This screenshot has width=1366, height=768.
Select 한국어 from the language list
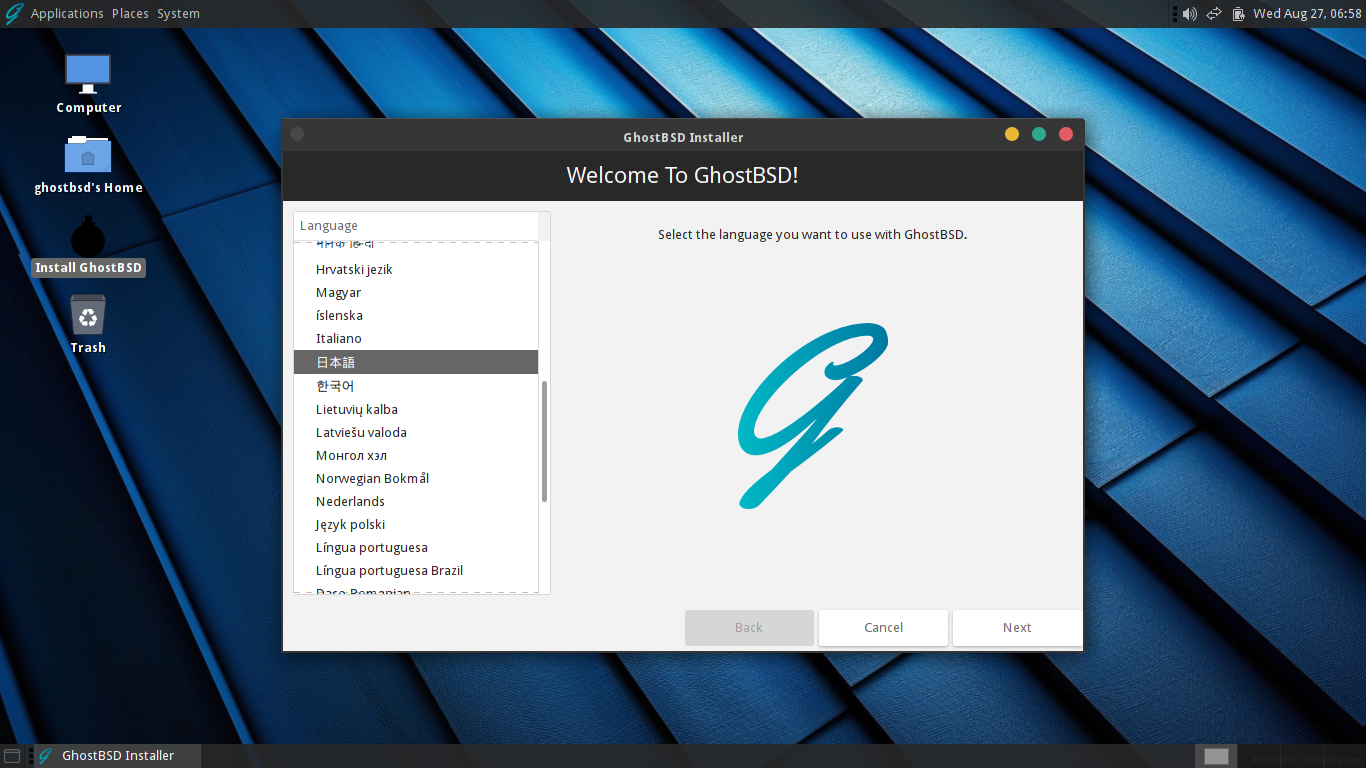pyautogui.click(x=334, y=385)
